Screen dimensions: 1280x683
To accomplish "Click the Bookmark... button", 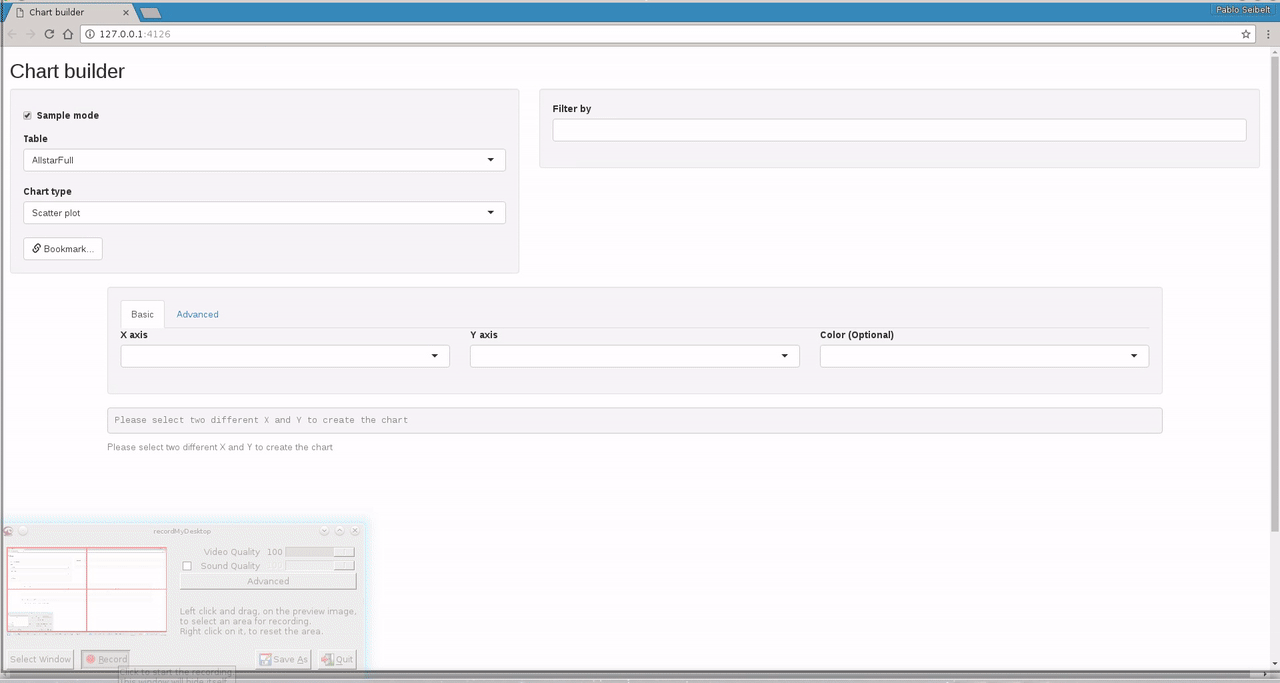I will [x=63, y=248].
